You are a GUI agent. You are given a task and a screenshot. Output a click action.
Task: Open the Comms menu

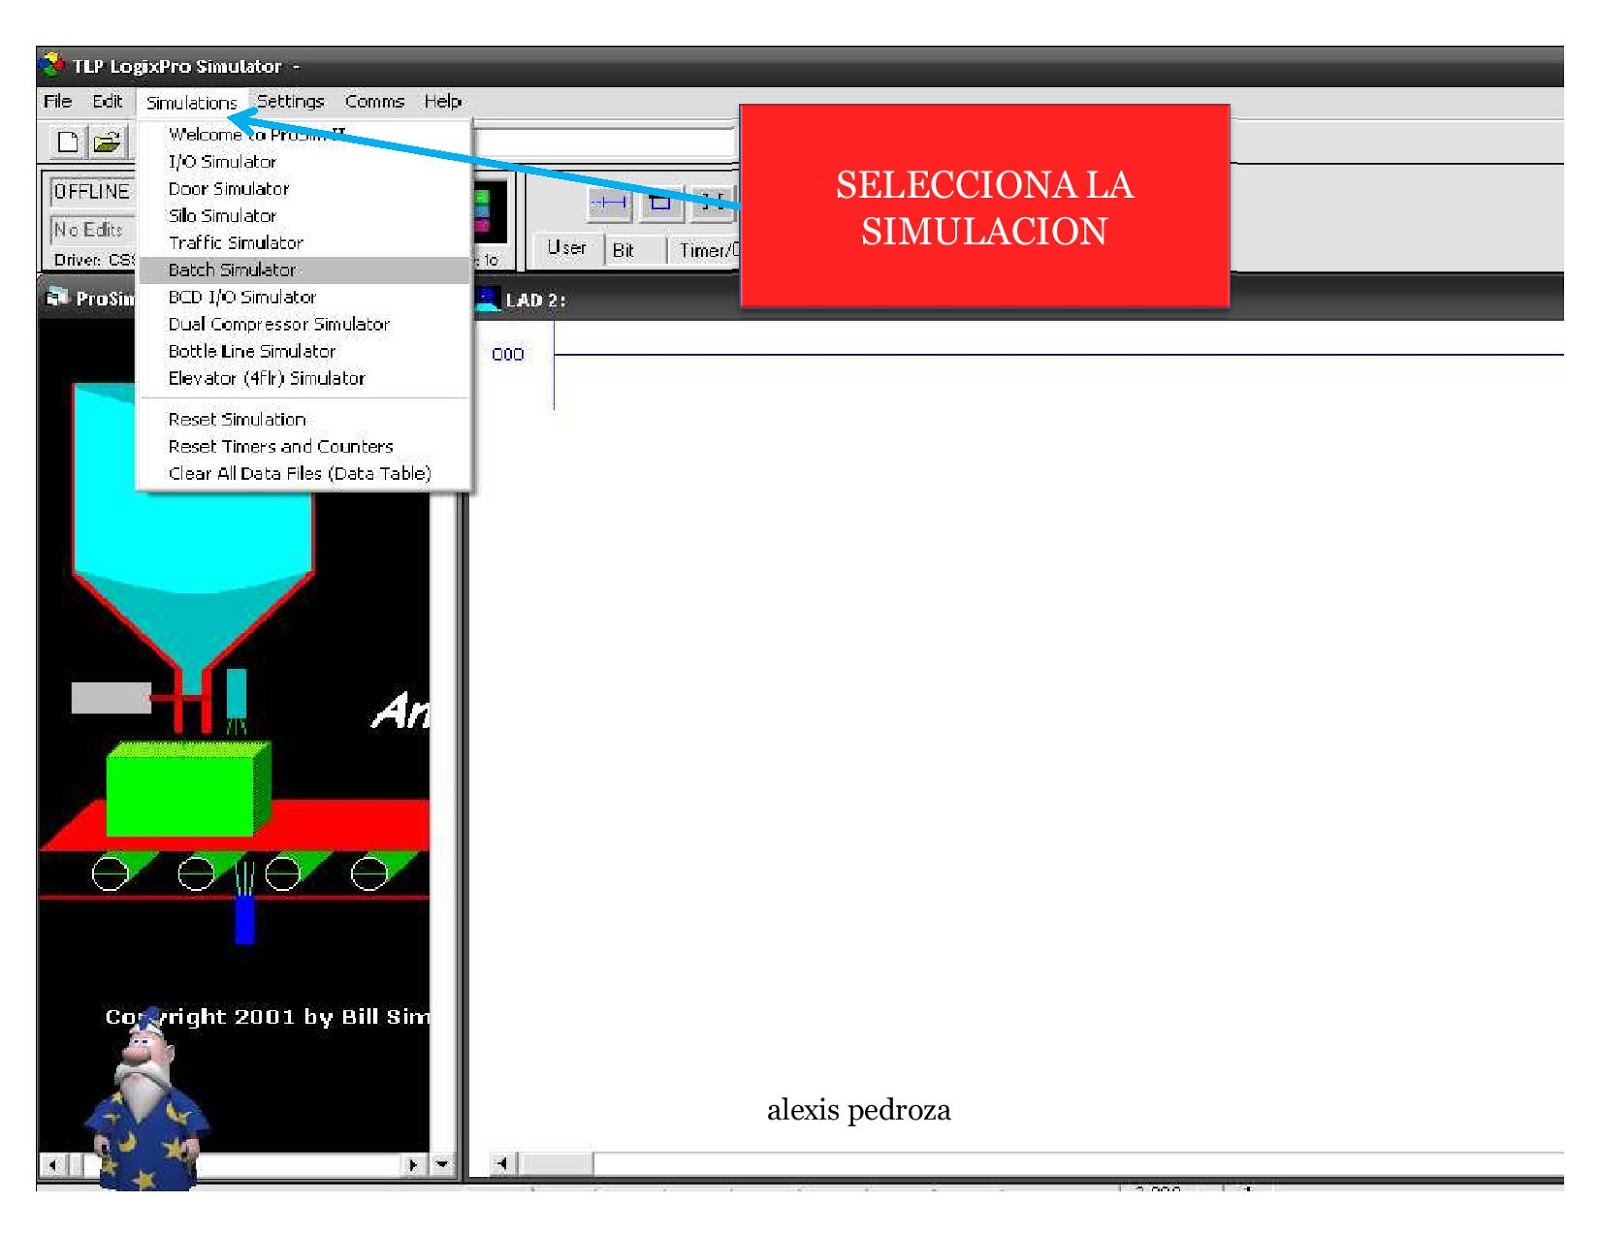pyautogui.click(x=375, y=100)
